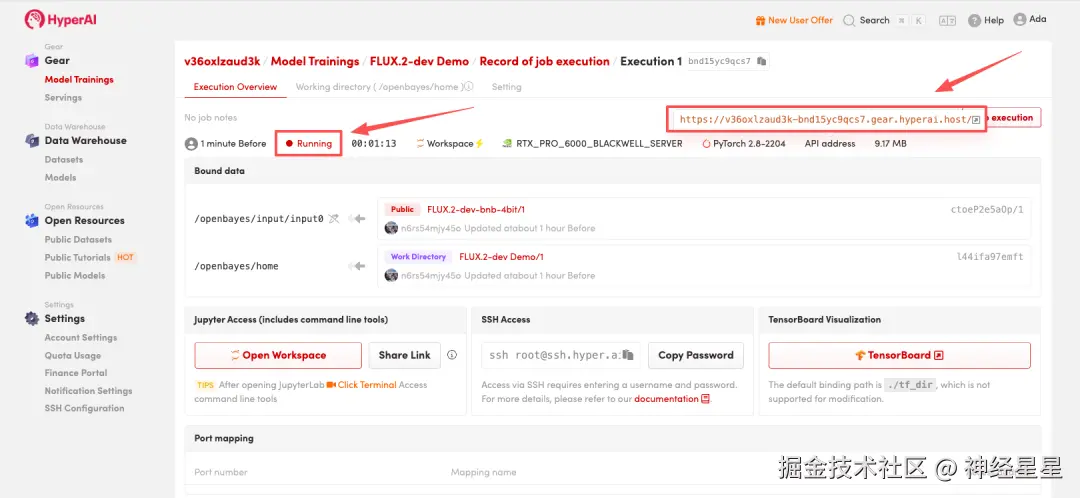Click the video camera icon before Click Terminal
The image size is (1080, 498).
pos(331,384)
